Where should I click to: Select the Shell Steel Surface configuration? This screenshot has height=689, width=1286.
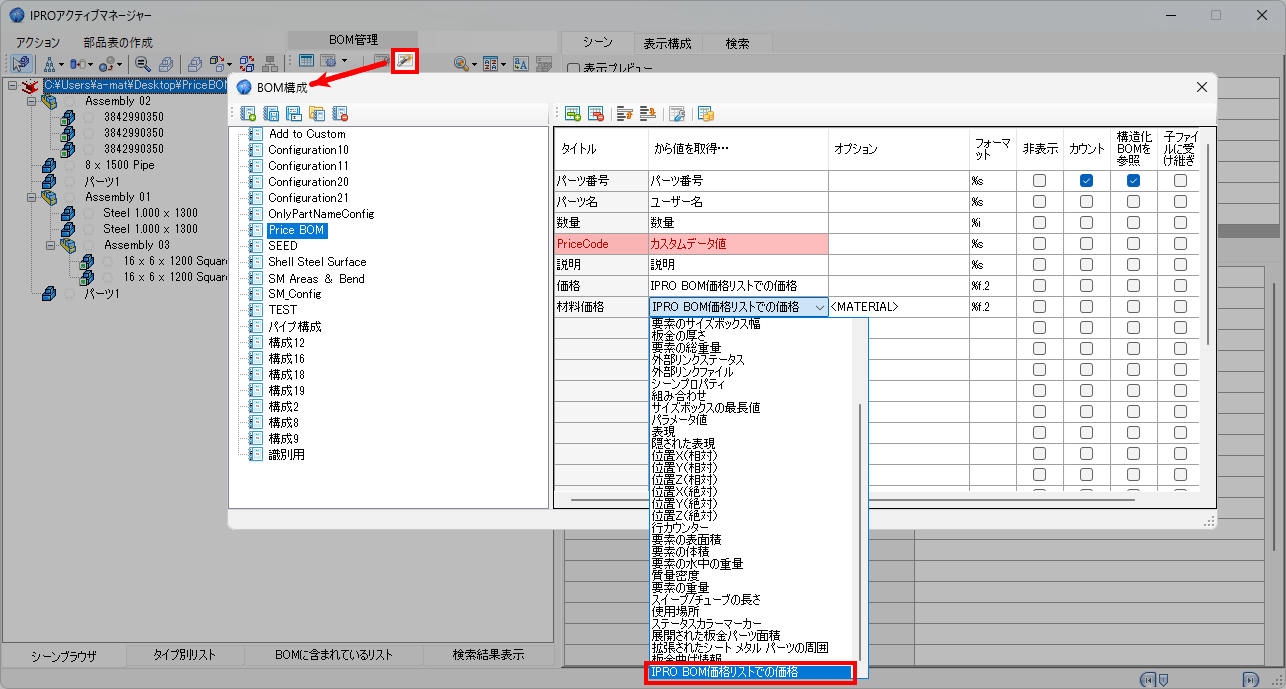(317, 262)
